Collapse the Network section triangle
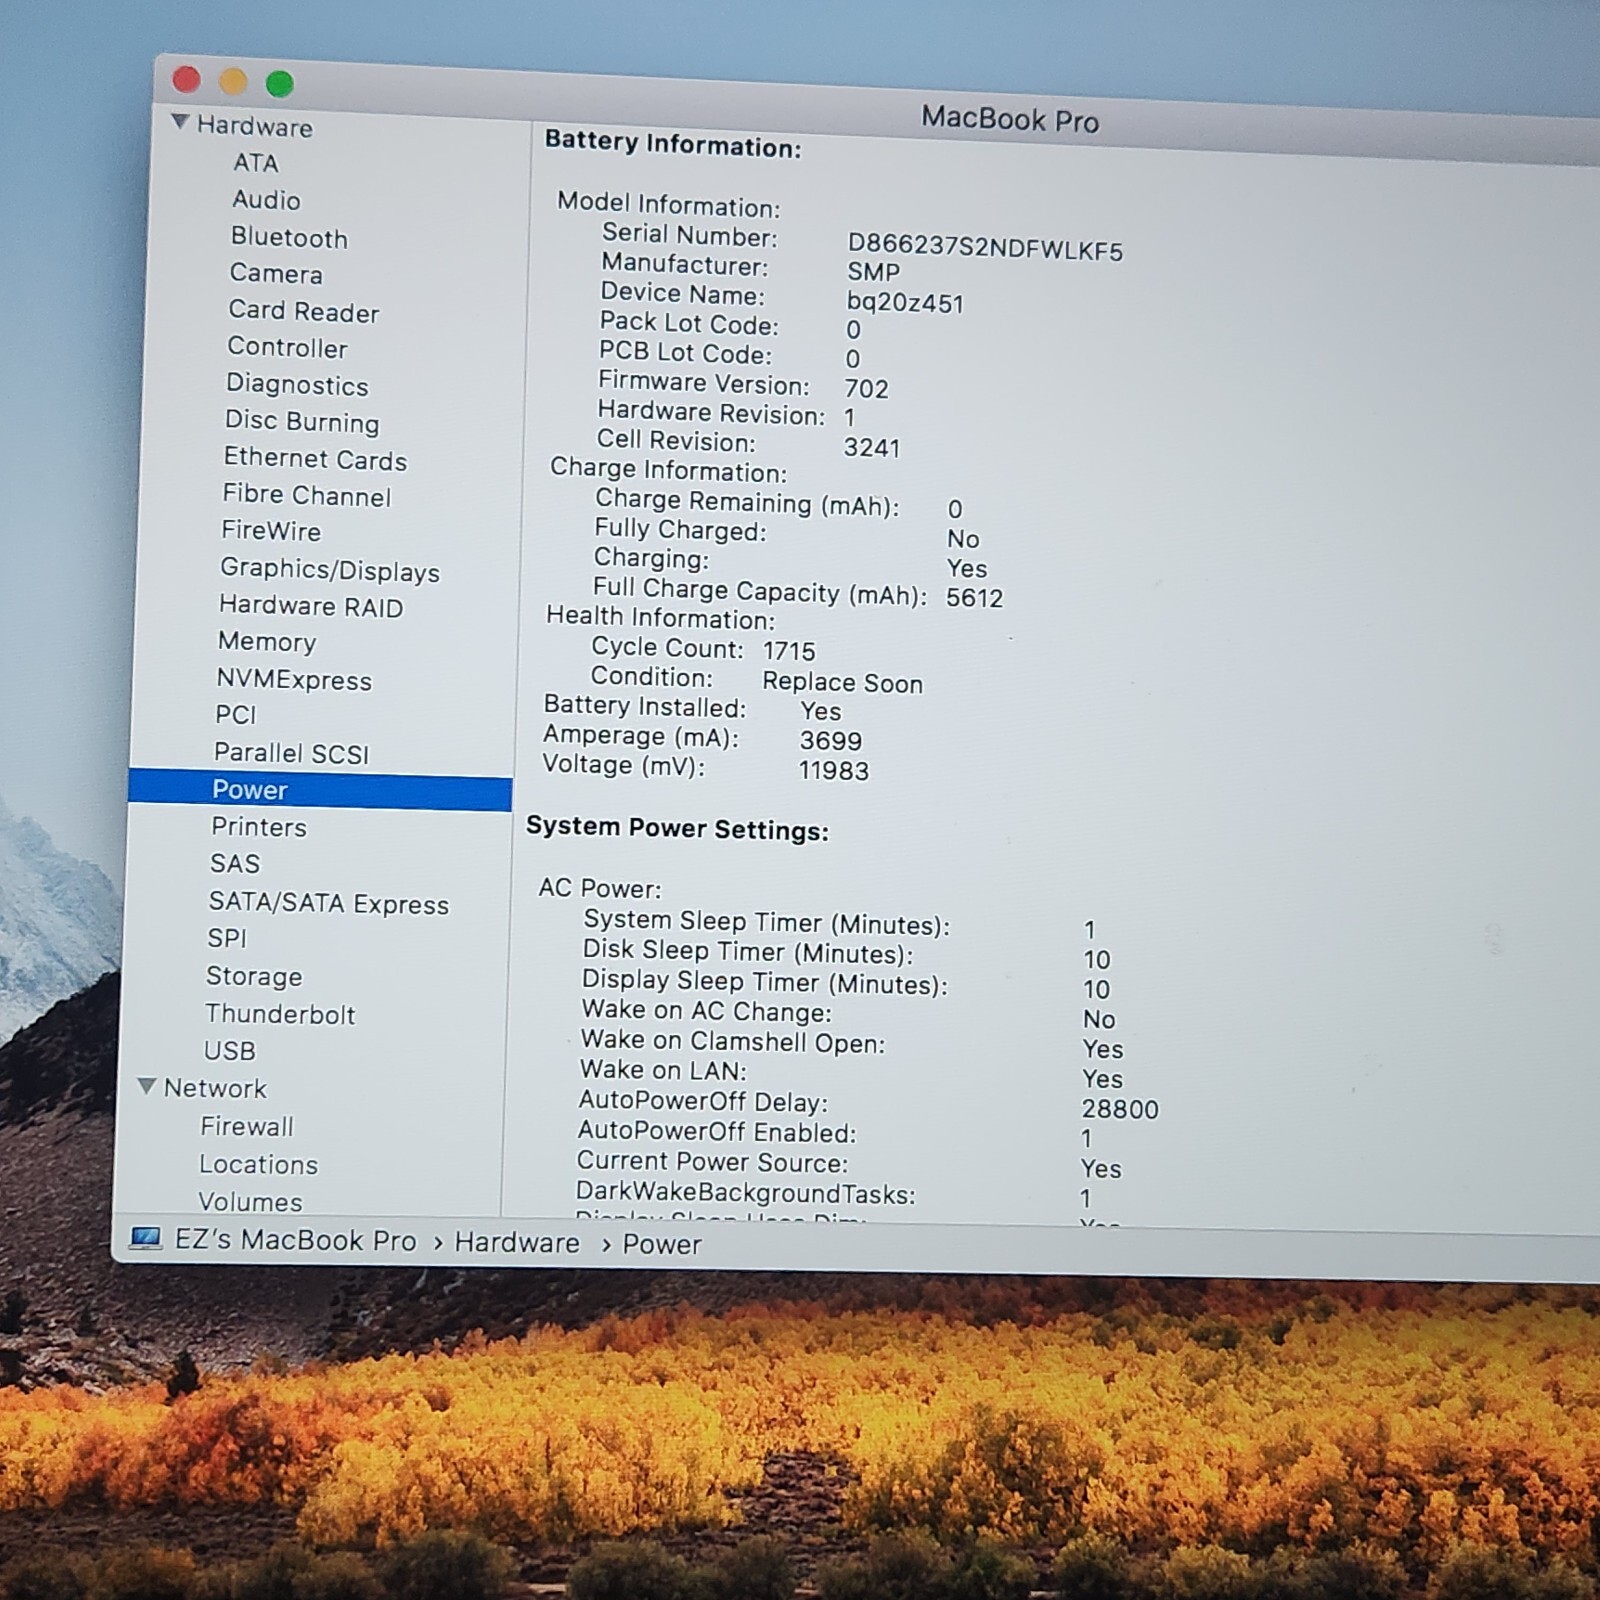 pyautogui.click(x=146, y=1086)
